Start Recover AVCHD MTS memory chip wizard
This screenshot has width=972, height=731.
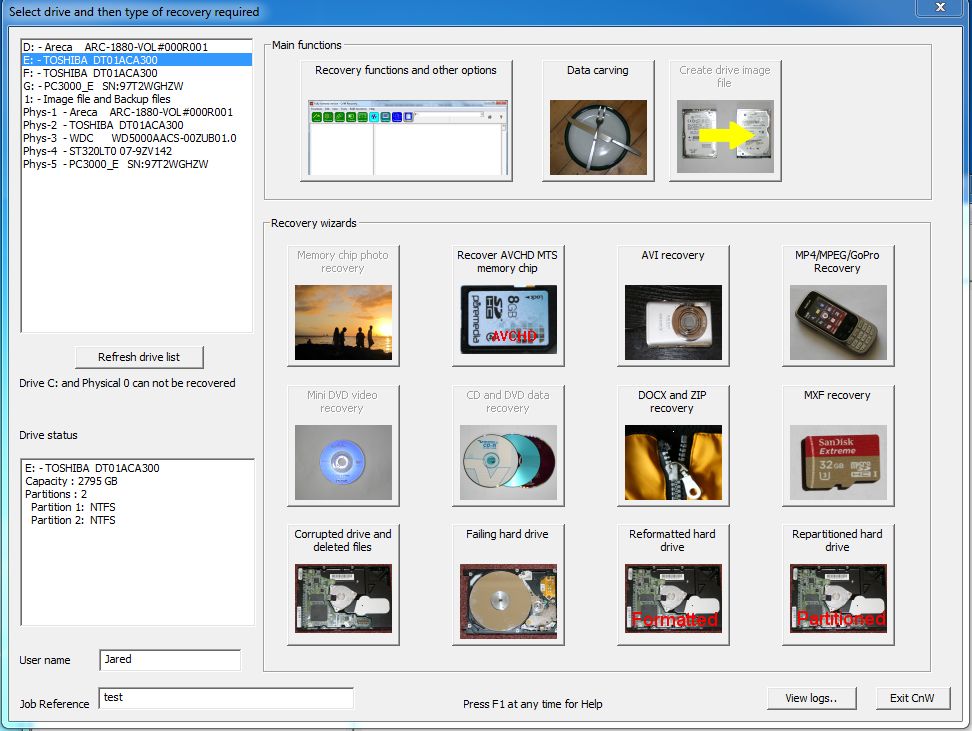(507, 305)
